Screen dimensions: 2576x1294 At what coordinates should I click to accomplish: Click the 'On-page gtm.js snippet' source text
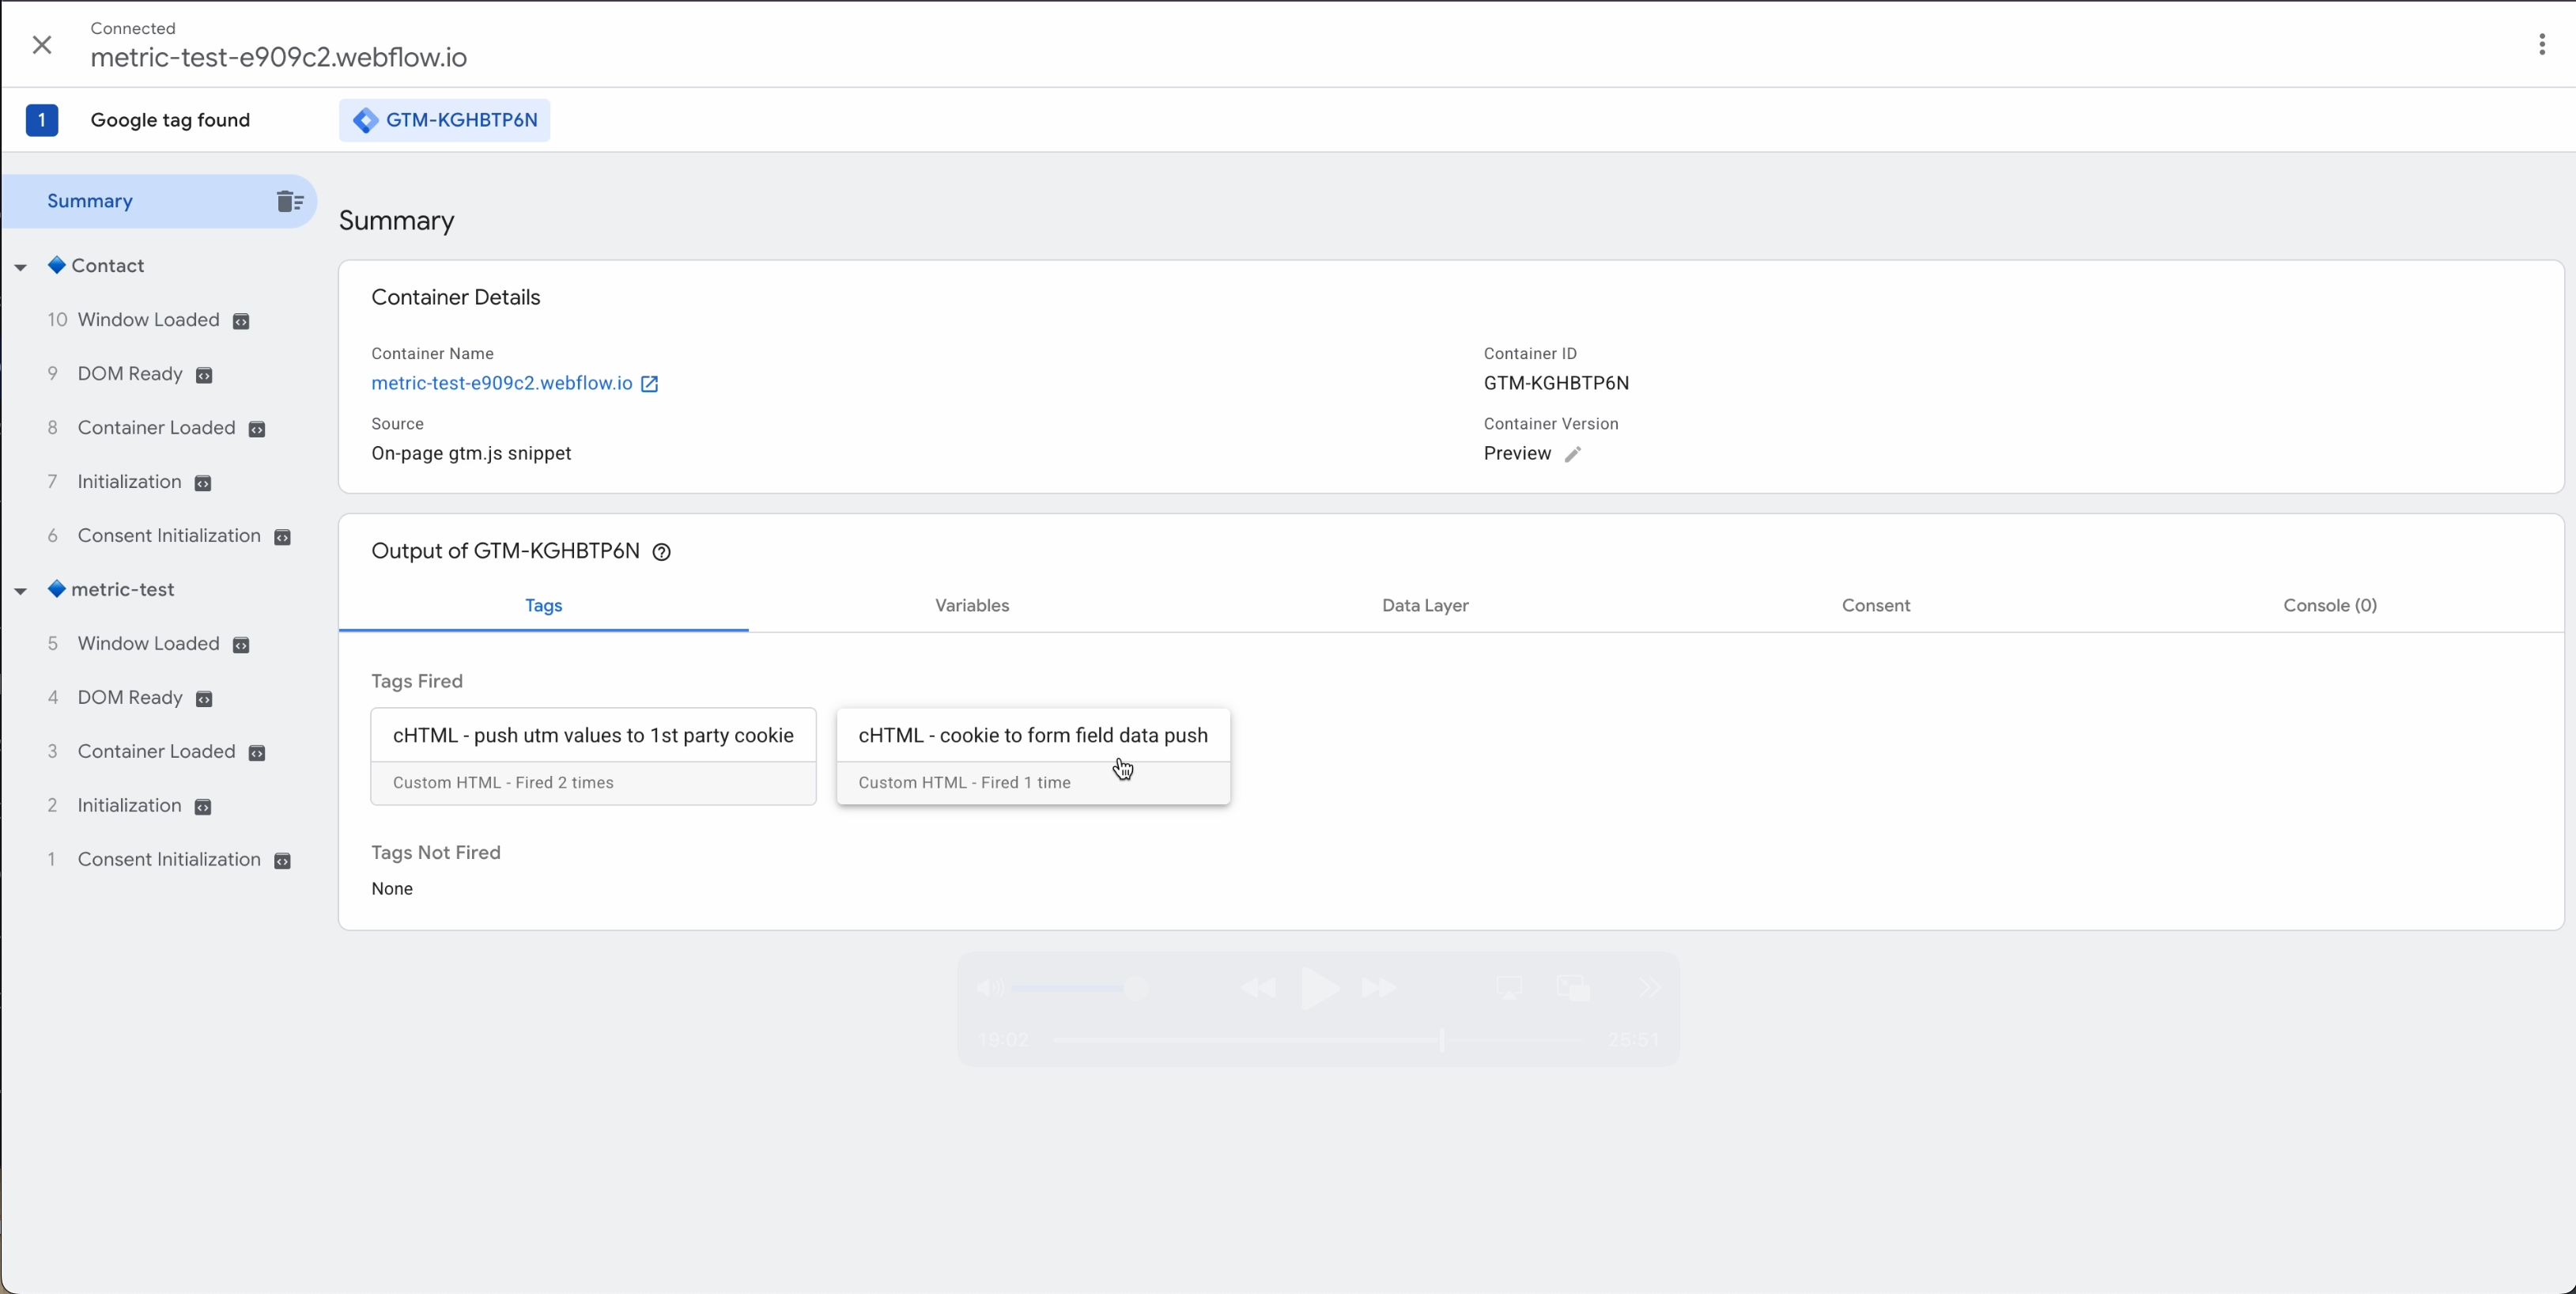click(471, 454)
